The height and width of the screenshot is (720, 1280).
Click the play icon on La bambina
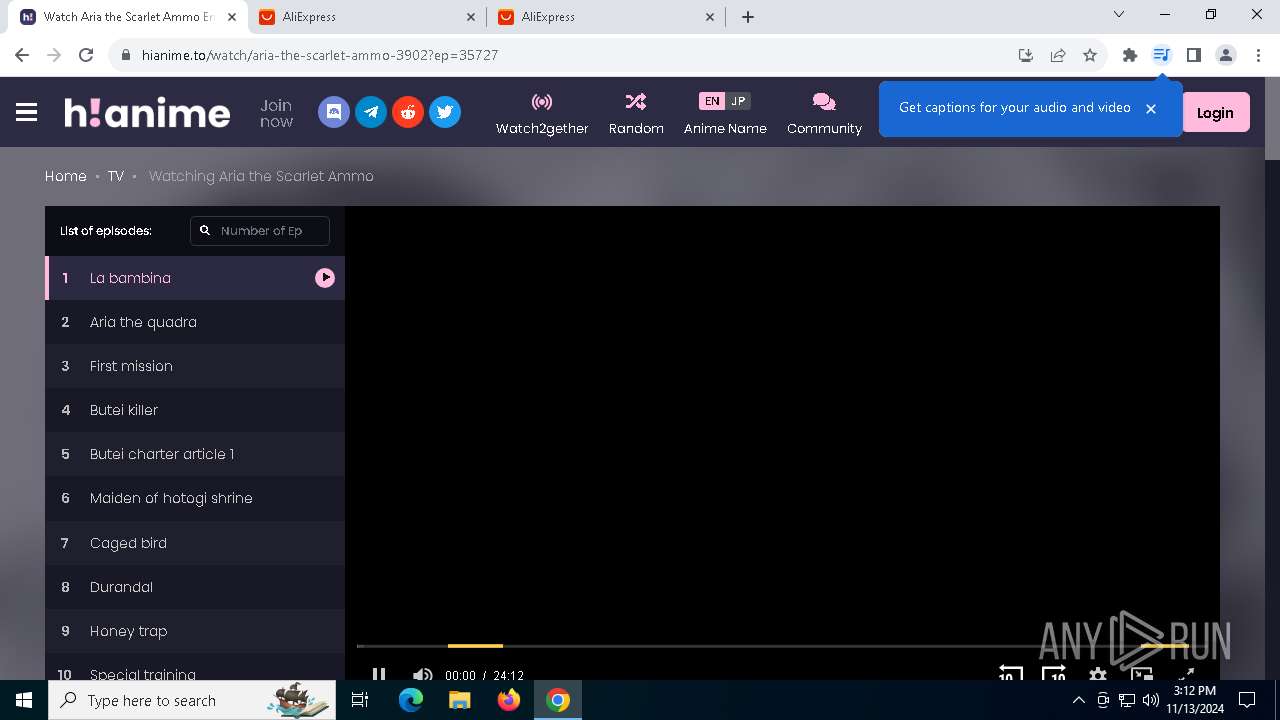[x=325, y=278]
